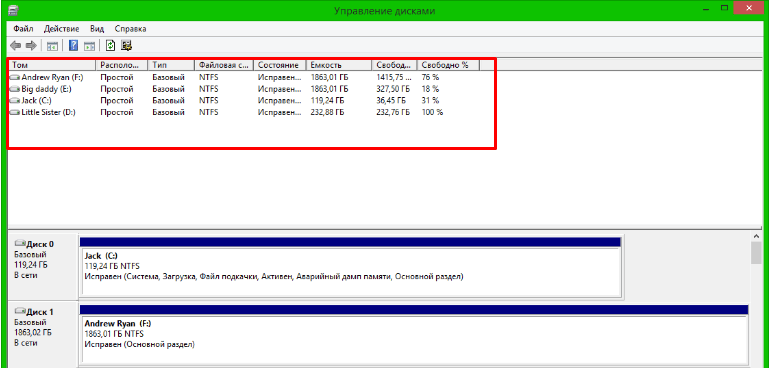The width and height of the screenshot is (771, 368).
Task: Toggle the action pane toolbar icon
Action: (x=89, y=46)
